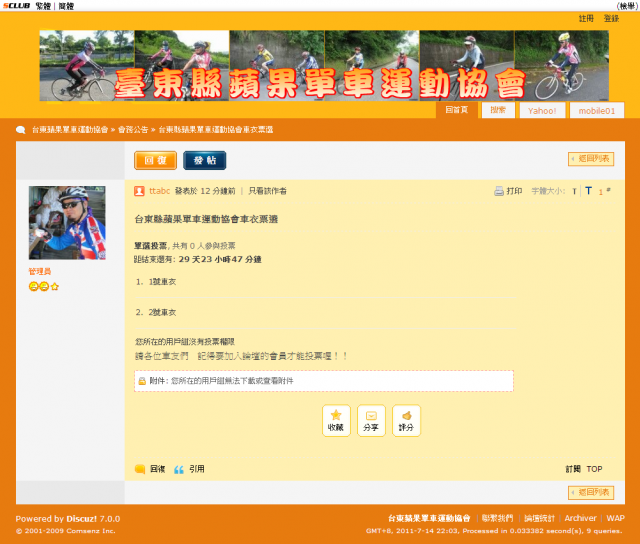Screen dimensions: 640x544
Task: Click the SCLUB logo in top bar
Action: (x=17, y=6)
